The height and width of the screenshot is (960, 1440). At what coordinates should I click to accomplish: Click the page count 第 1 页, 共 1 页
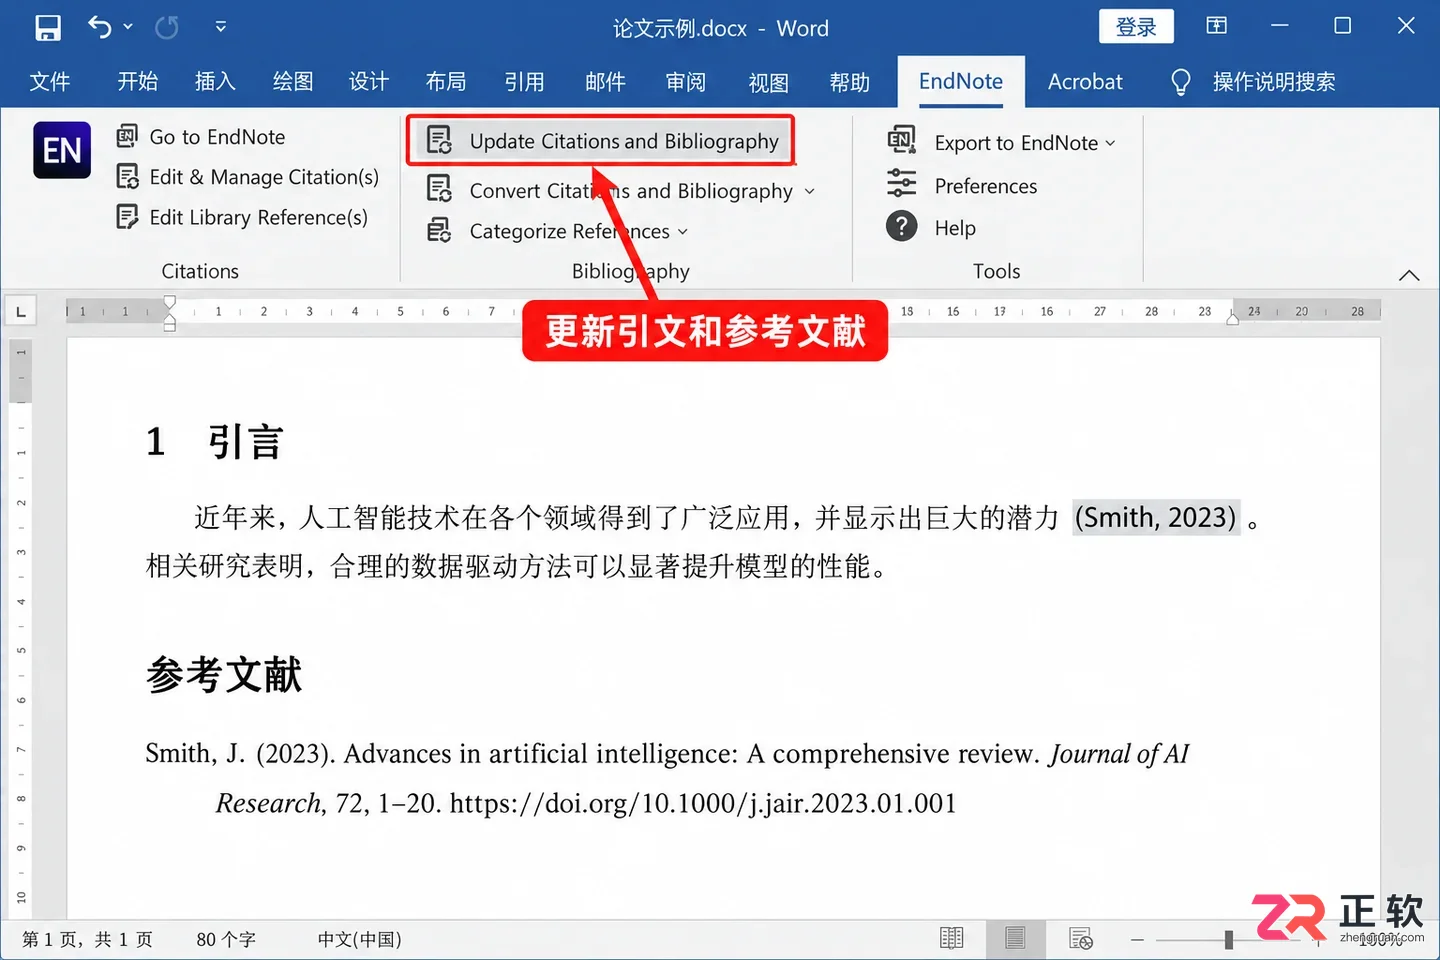(88, 939)
